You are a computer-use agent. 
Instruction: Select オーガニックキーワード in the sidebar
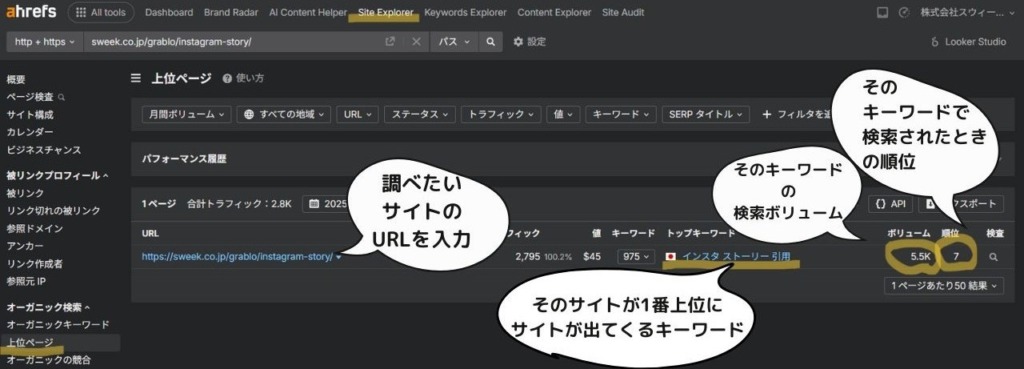coord(58,325)
